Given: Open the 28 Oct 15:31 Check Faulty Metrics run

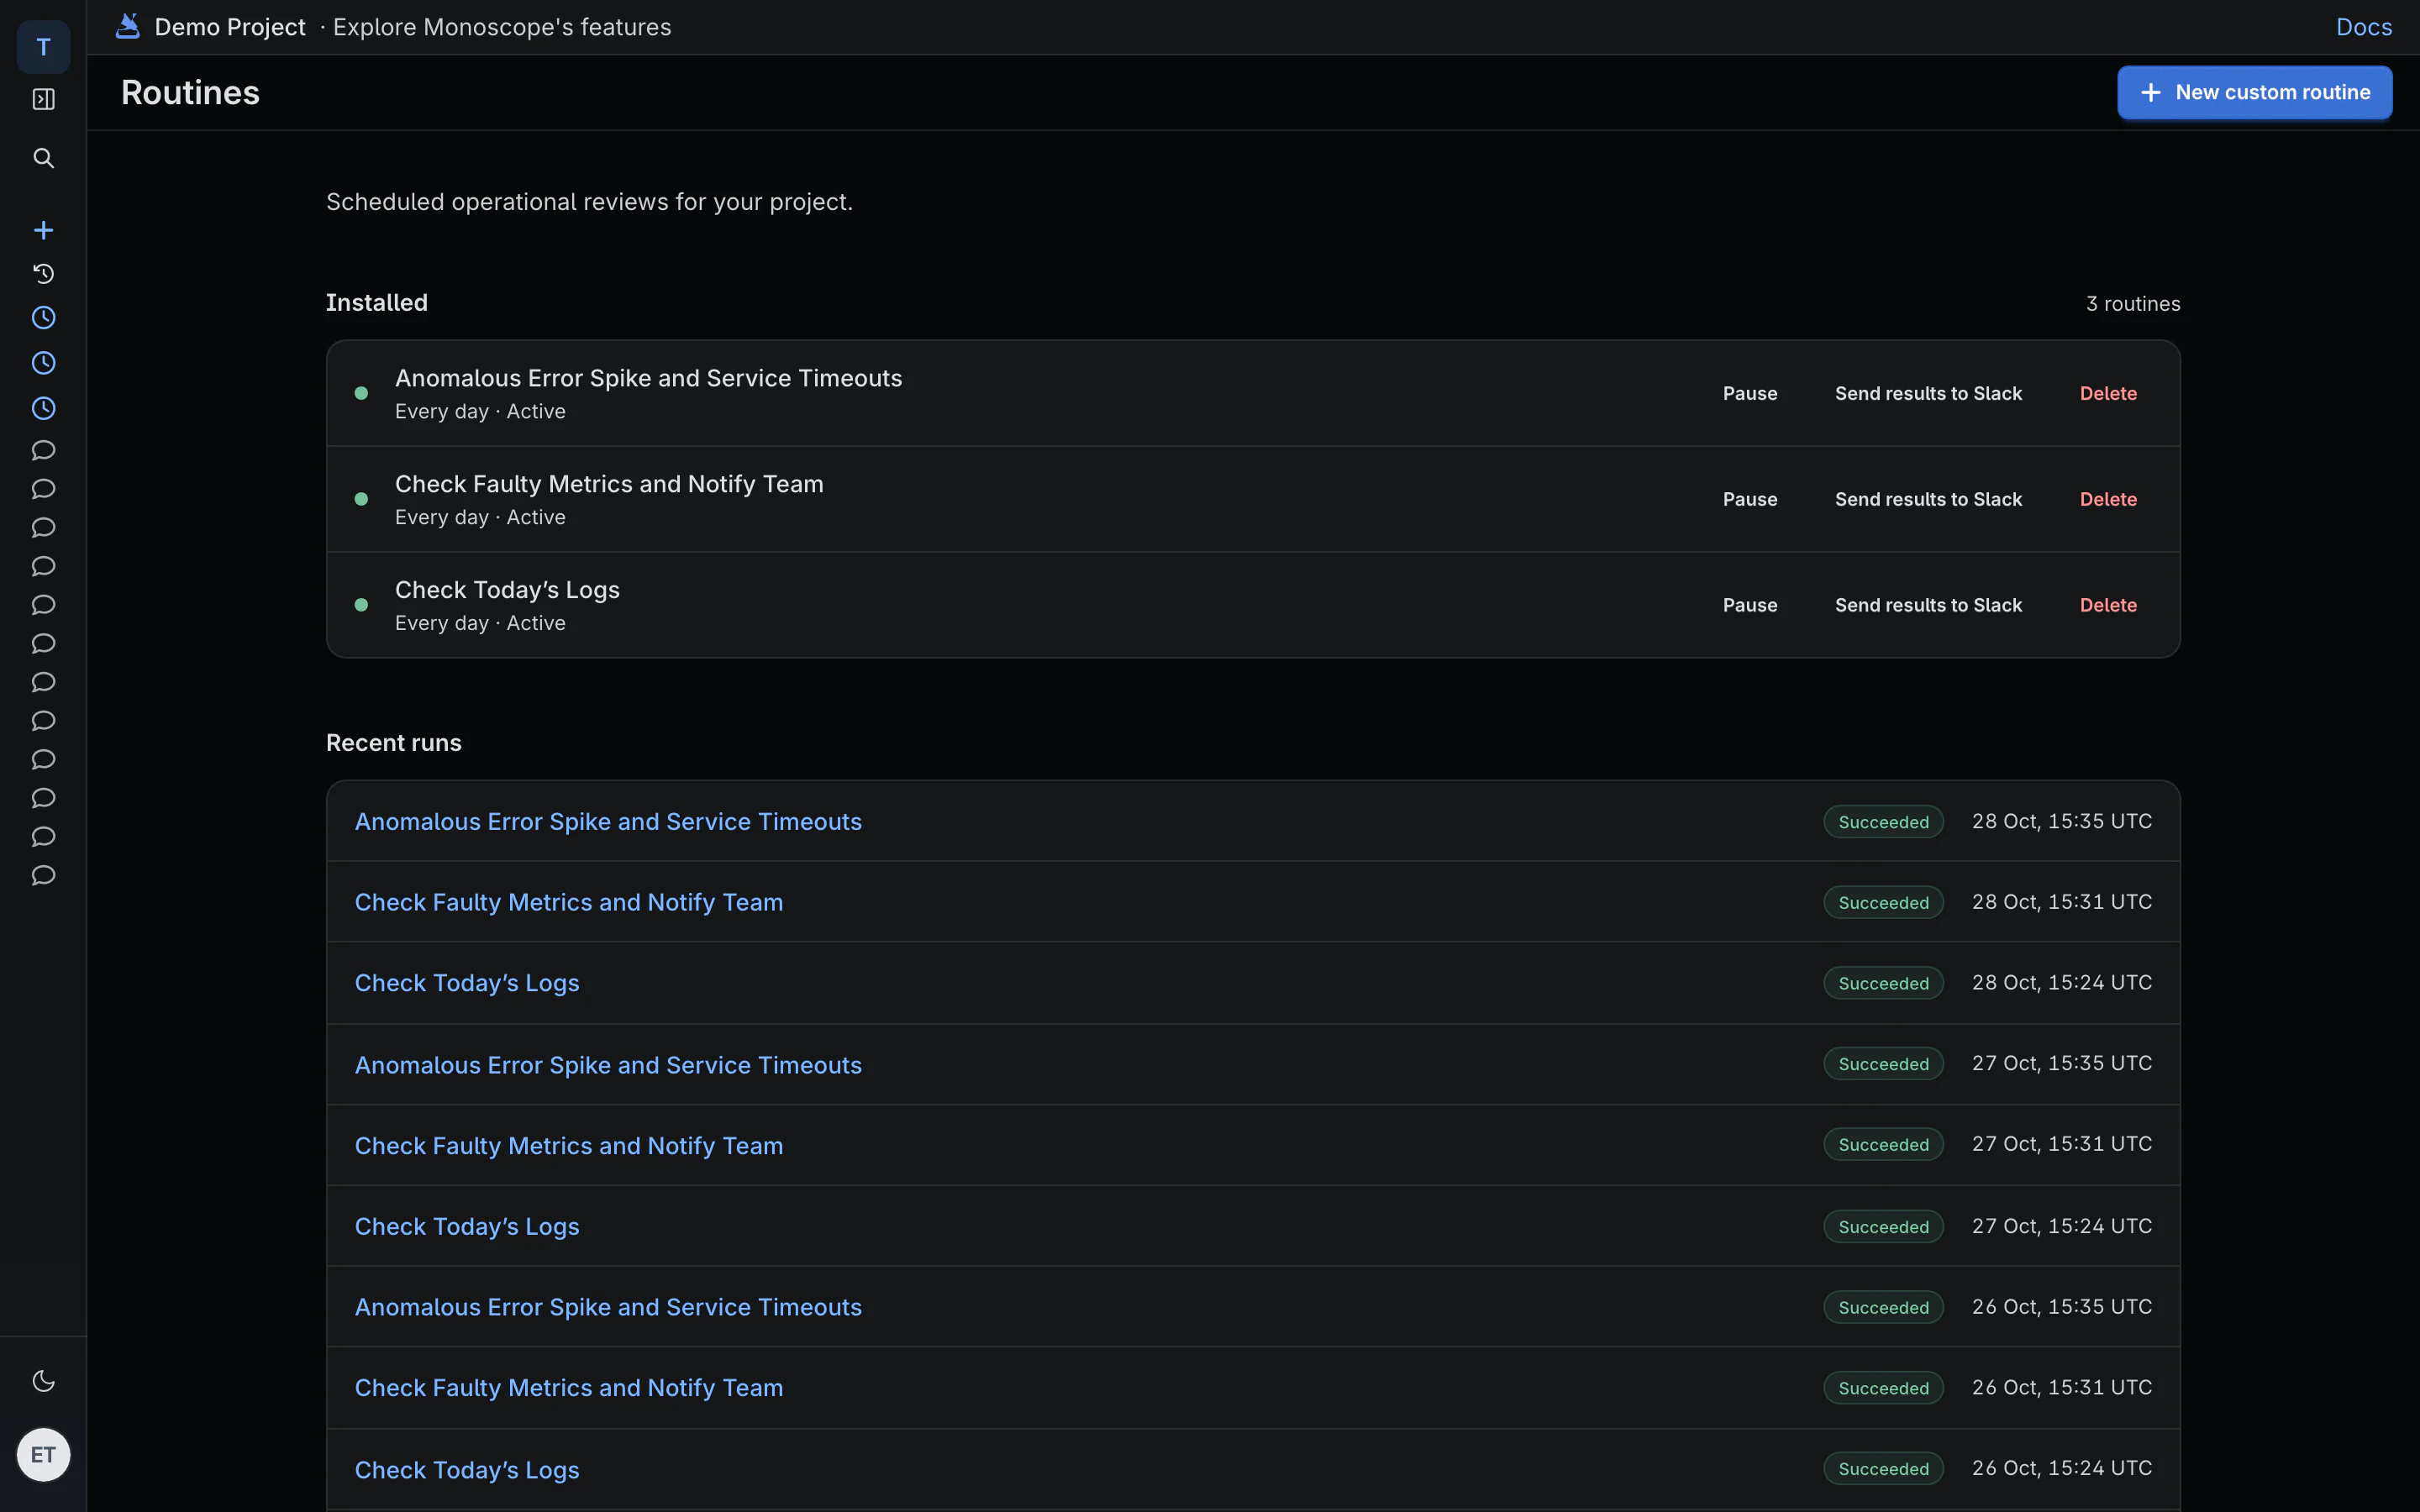Looking at the screenshot, I should click(569, 902).
